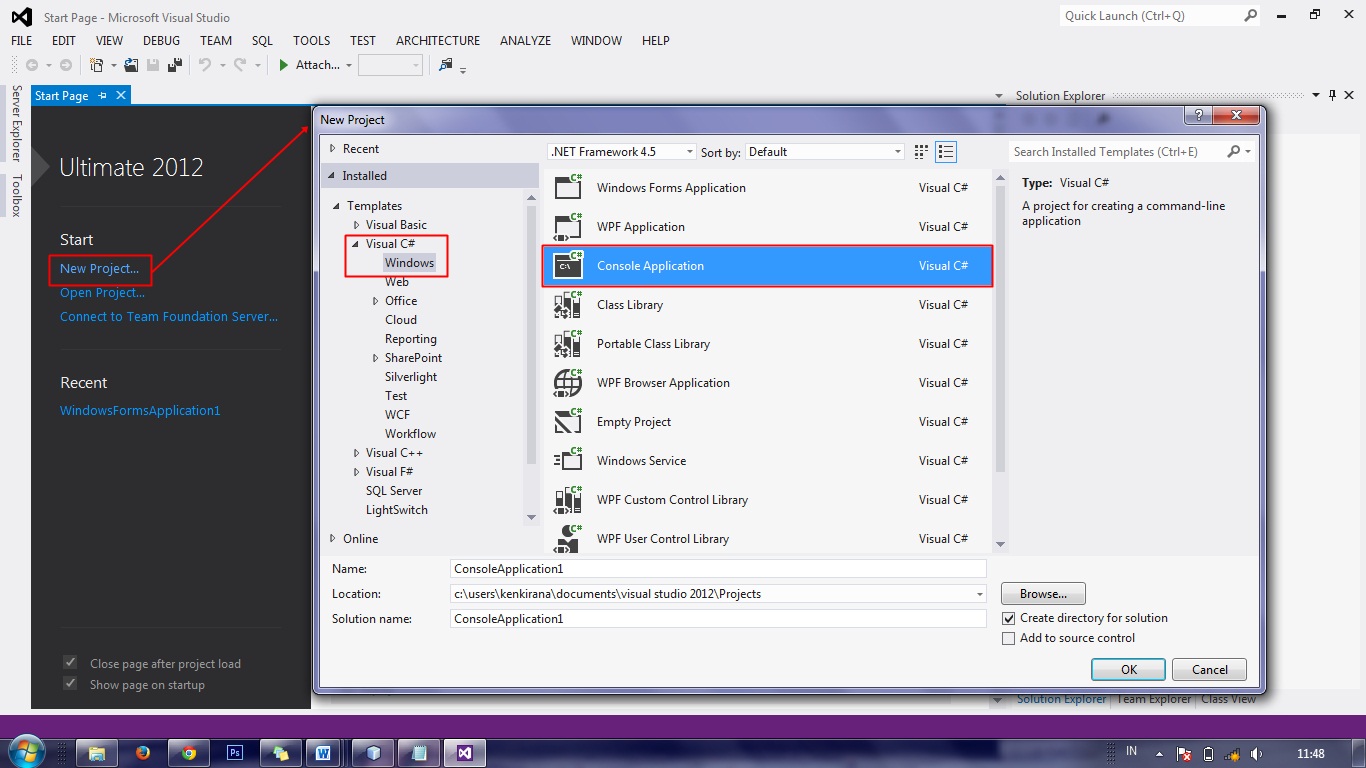Open the Attach debug target dropdown arrow
The image size is (1366, 768).
tap(349, 65)
